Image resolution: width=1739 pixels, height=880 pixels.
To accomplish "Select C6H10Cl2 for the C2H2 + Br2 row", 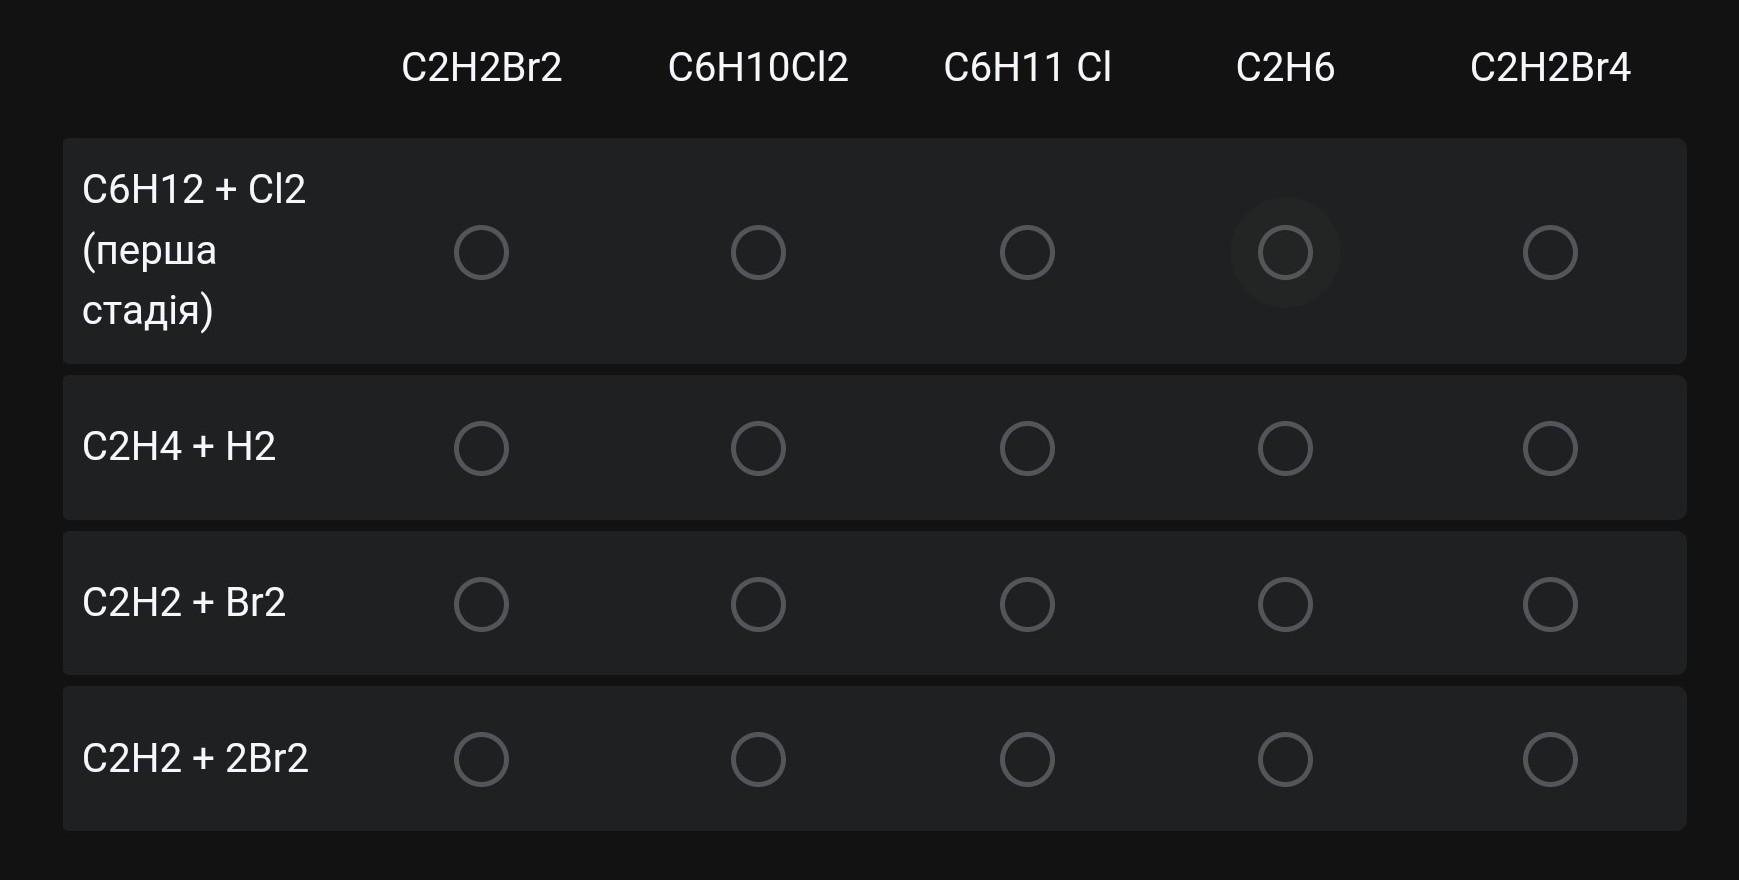I will 758,604.
